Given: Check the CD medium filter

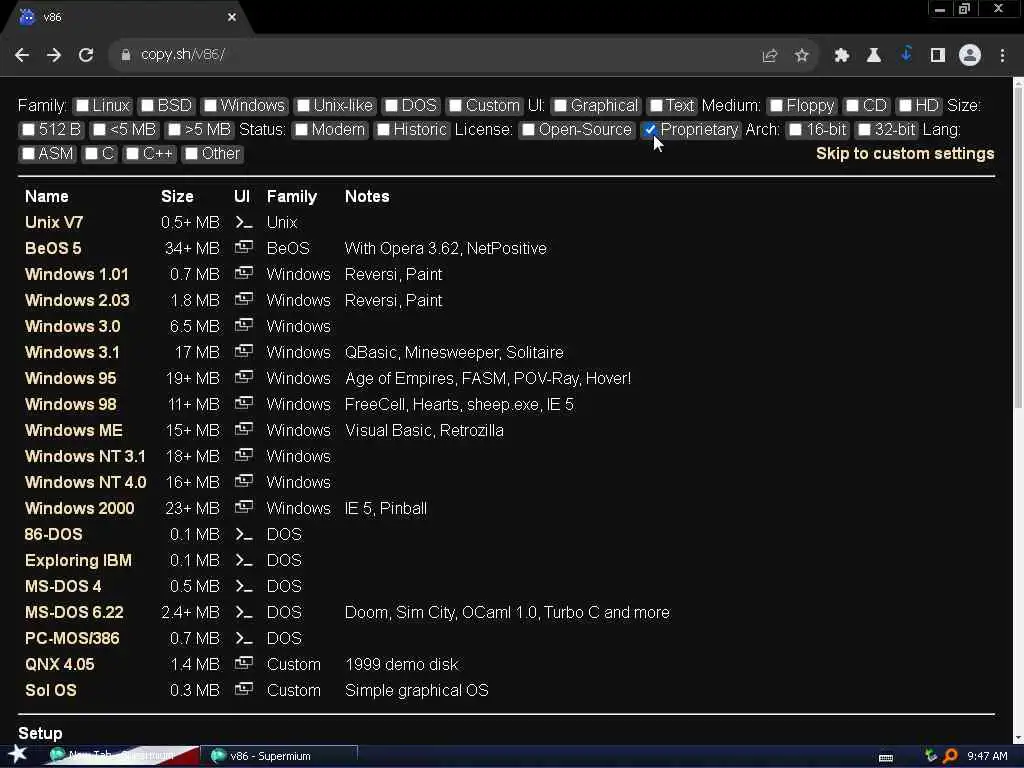Looking at the screenshot, I should click(x=852, y=106).
